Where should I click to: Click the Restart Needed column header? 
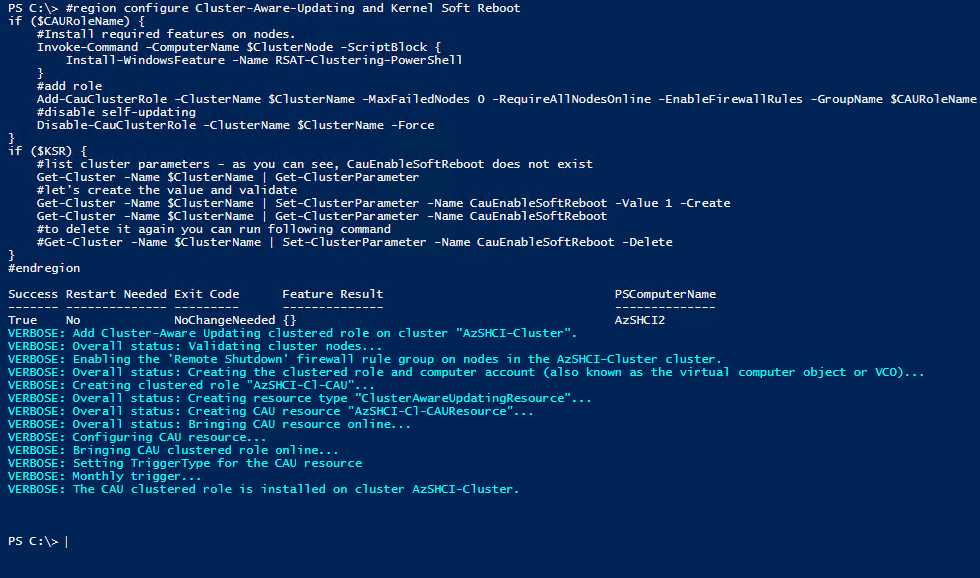tap(116, 294)
